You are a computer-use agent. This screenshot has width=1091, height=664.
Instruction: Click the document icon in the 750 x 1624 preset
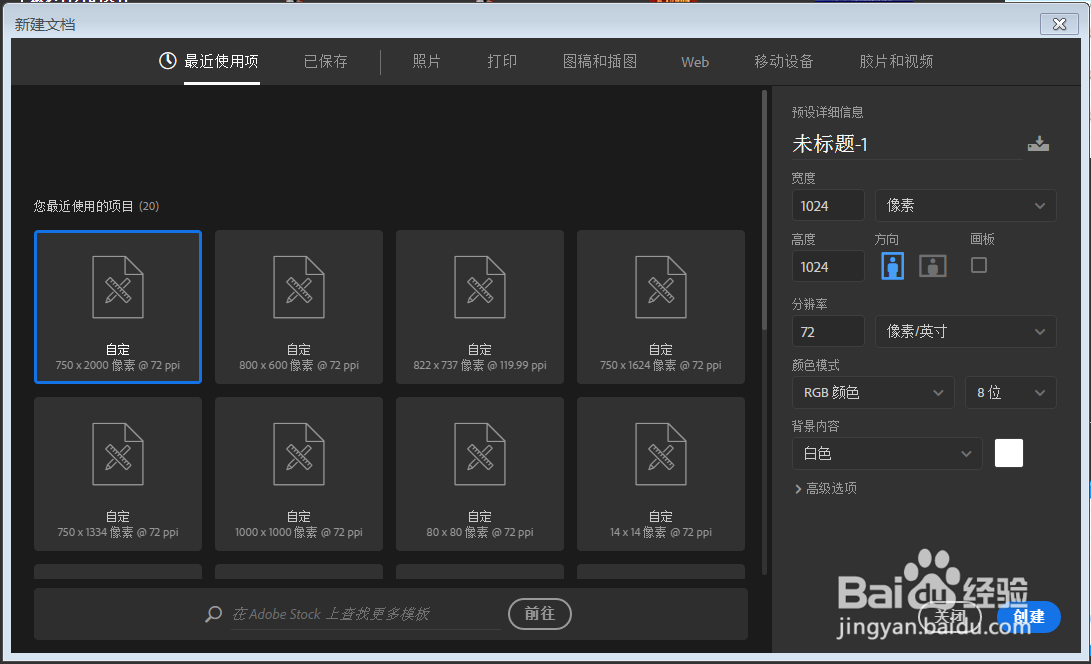click(660, 287)
